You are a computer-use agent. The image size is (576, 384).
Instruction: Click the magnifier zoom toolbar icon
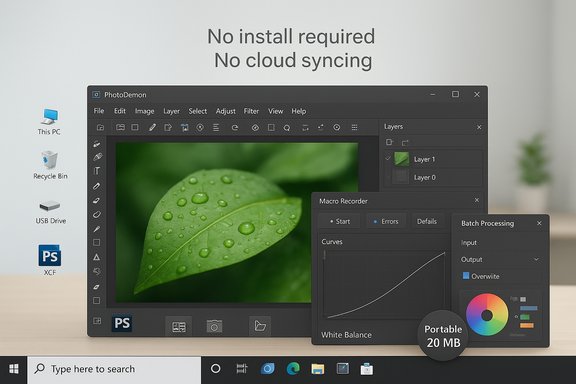(x=287, y=128)
